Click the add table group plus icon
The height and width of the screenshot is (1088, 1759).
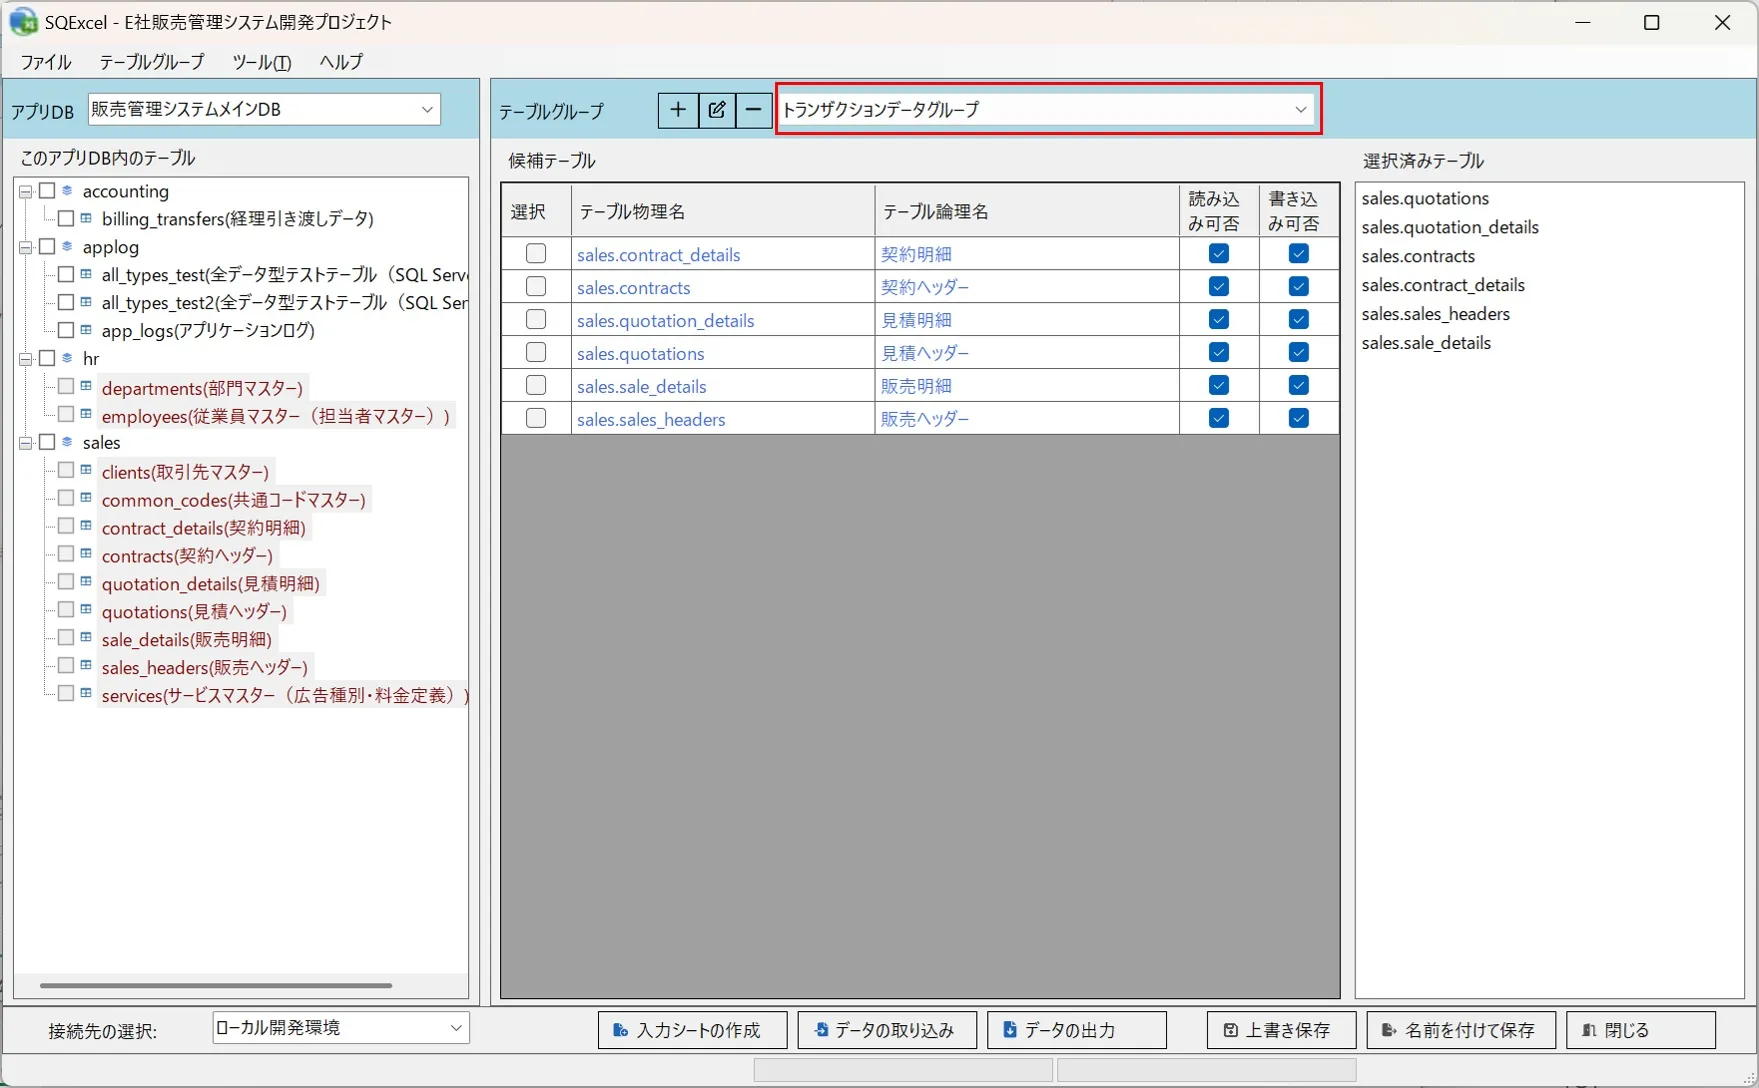(x=678, y=110)
